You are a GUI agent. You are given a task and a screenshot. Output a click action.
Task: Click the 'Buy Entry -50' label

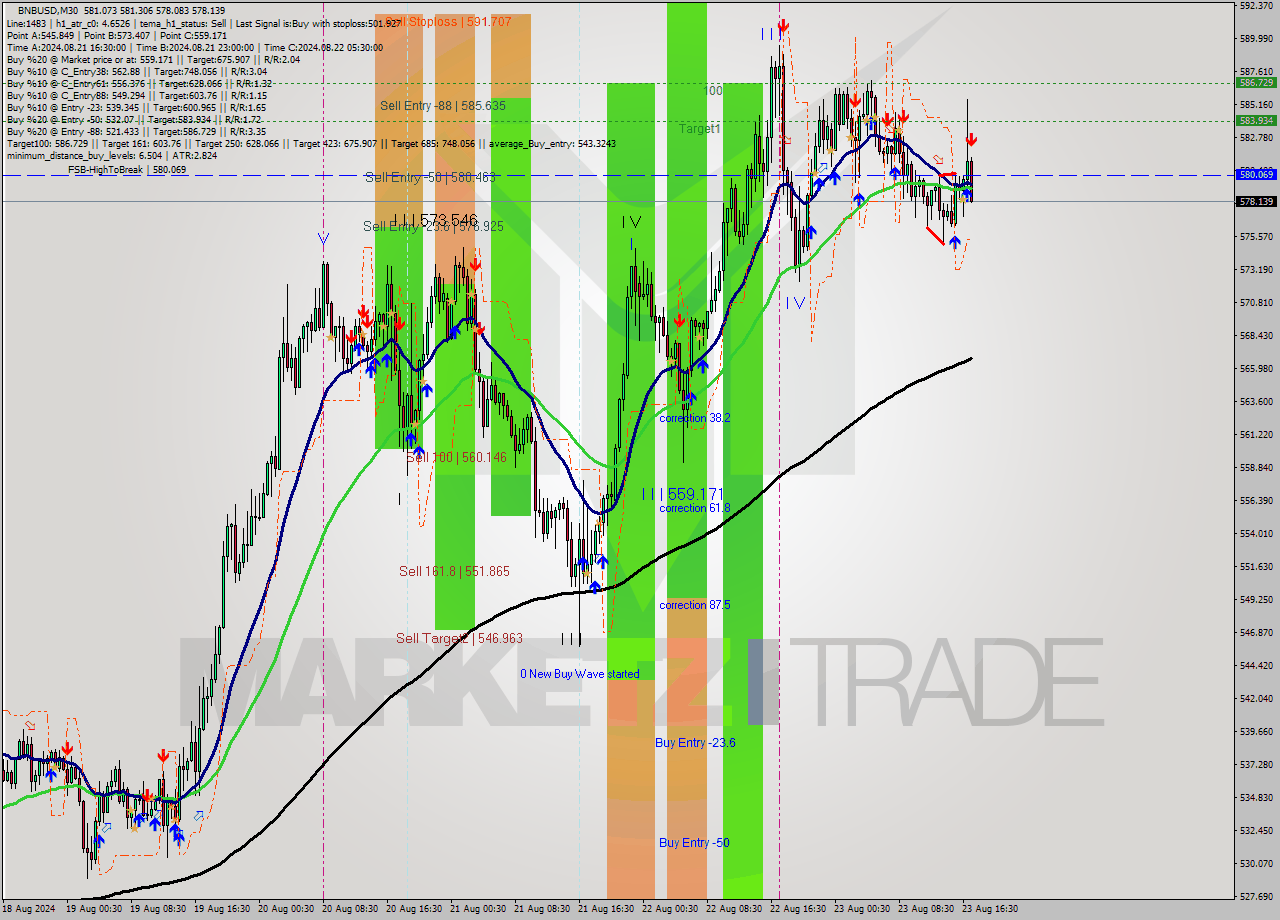tap(694, 842)
